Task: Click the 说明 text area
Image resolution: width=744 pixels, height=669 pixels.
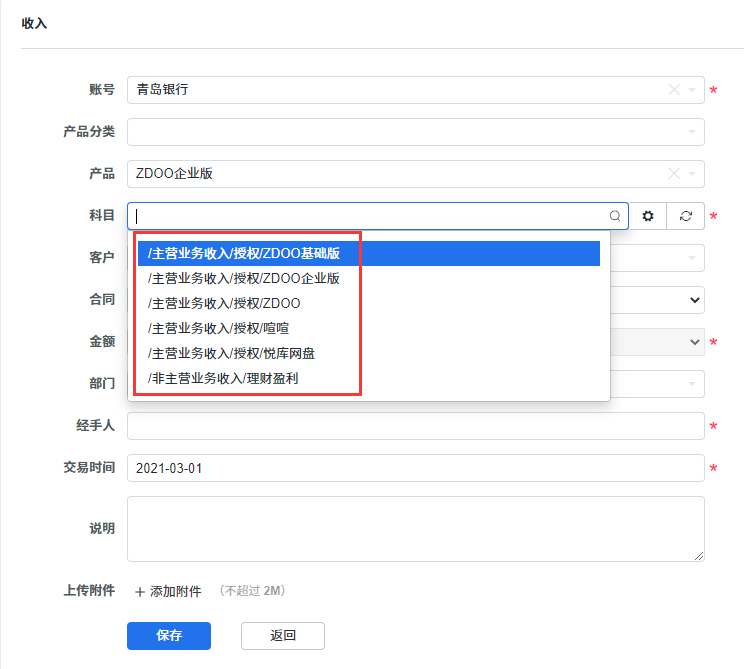Action: 416,529
